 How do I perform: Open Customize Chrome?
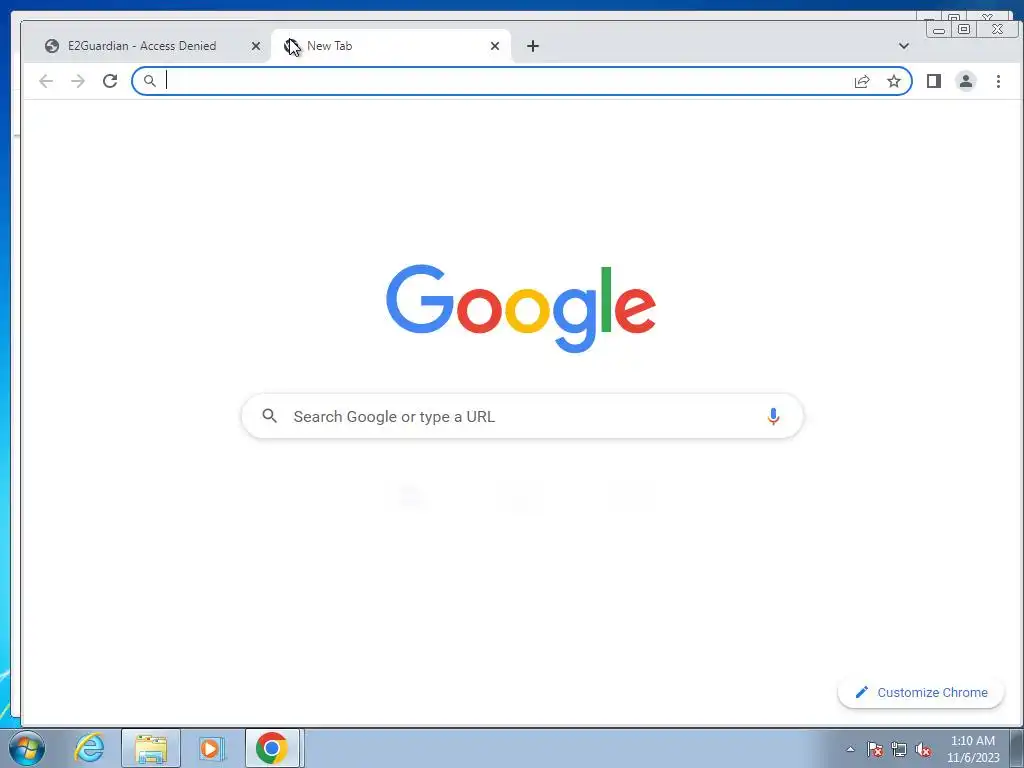point(921,692)
